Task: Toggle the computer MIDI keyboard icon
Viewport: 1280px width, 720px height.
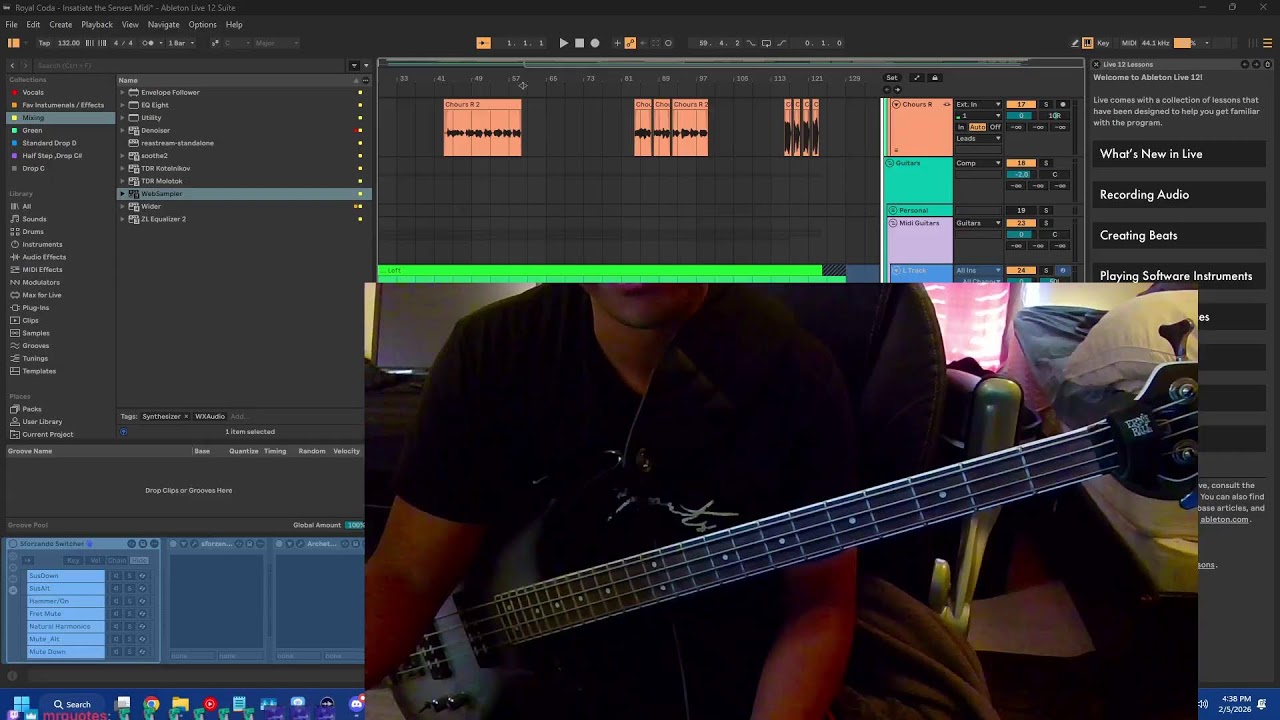Action: pos(1088,43)
